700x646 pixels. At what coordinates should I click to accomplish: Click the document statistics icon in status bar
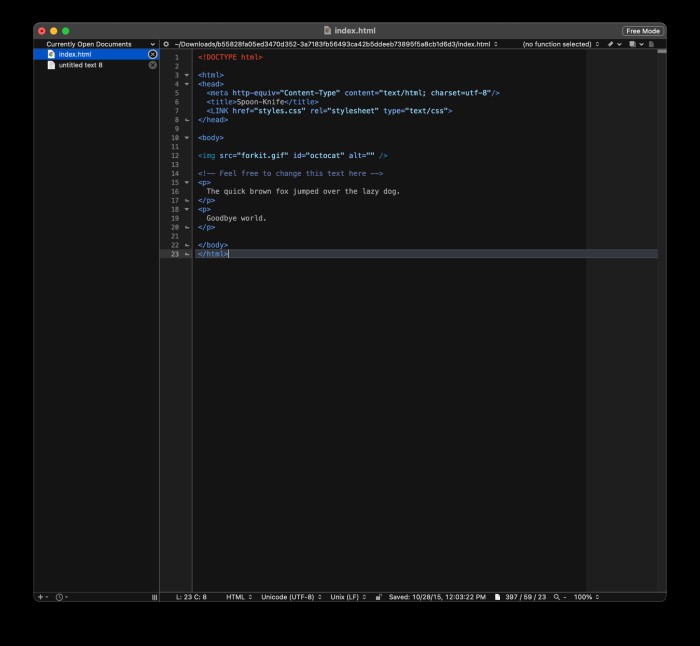pos(497,597)
